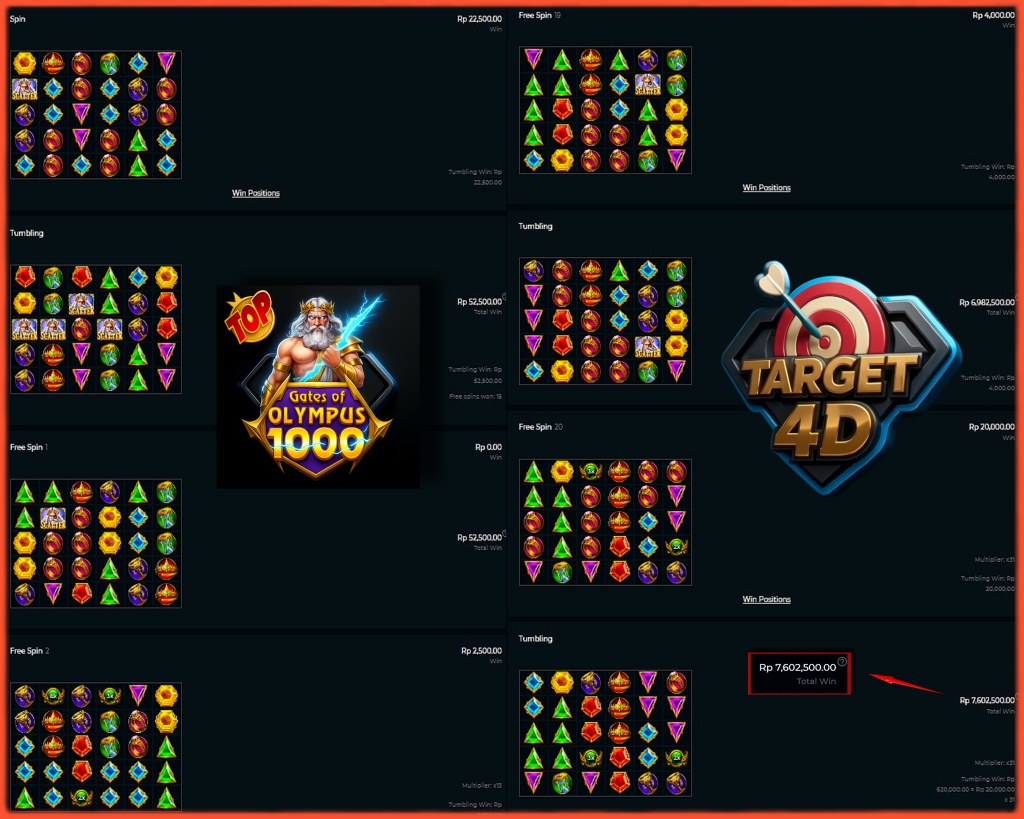This screenshot has height=819, width=1024.
Task: Open Win Positions link under Free Spin 20
Action: pos(766,599)
